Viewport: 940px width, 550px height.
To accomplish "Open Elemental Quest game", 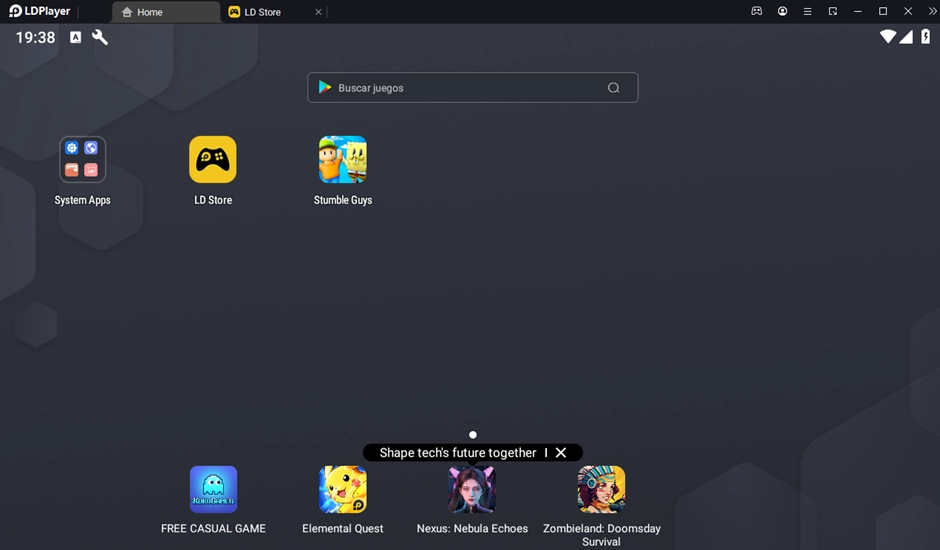I will click(343, 489).
